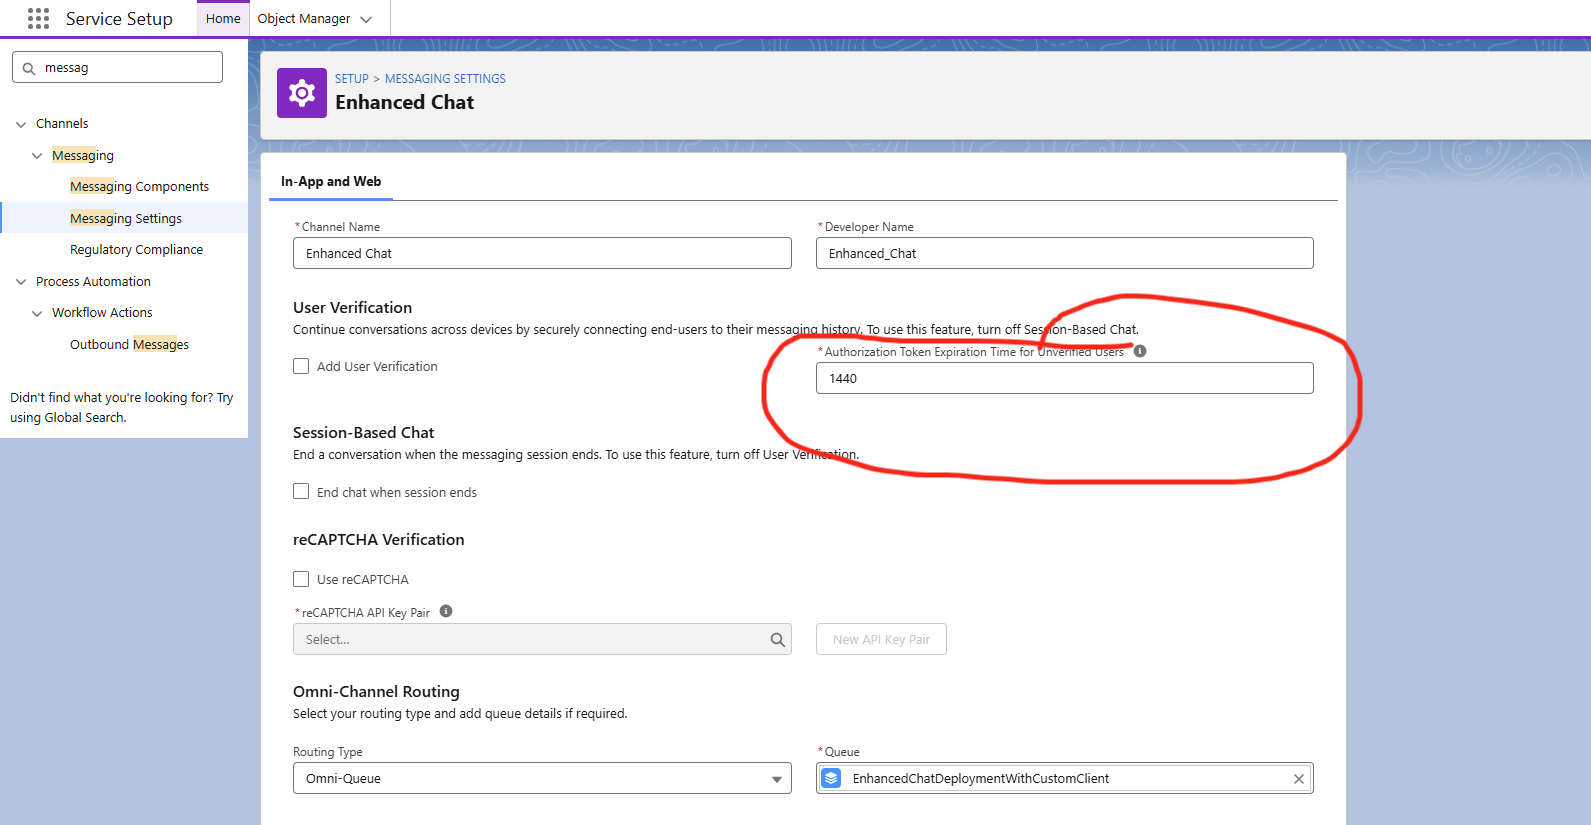Image resolution: width=1591 pixels, height=825 pixels.
Task: Clear the EnhancedChatDeploymentWithCustomClient queue selection
Action: click(x=1299, y=779)
